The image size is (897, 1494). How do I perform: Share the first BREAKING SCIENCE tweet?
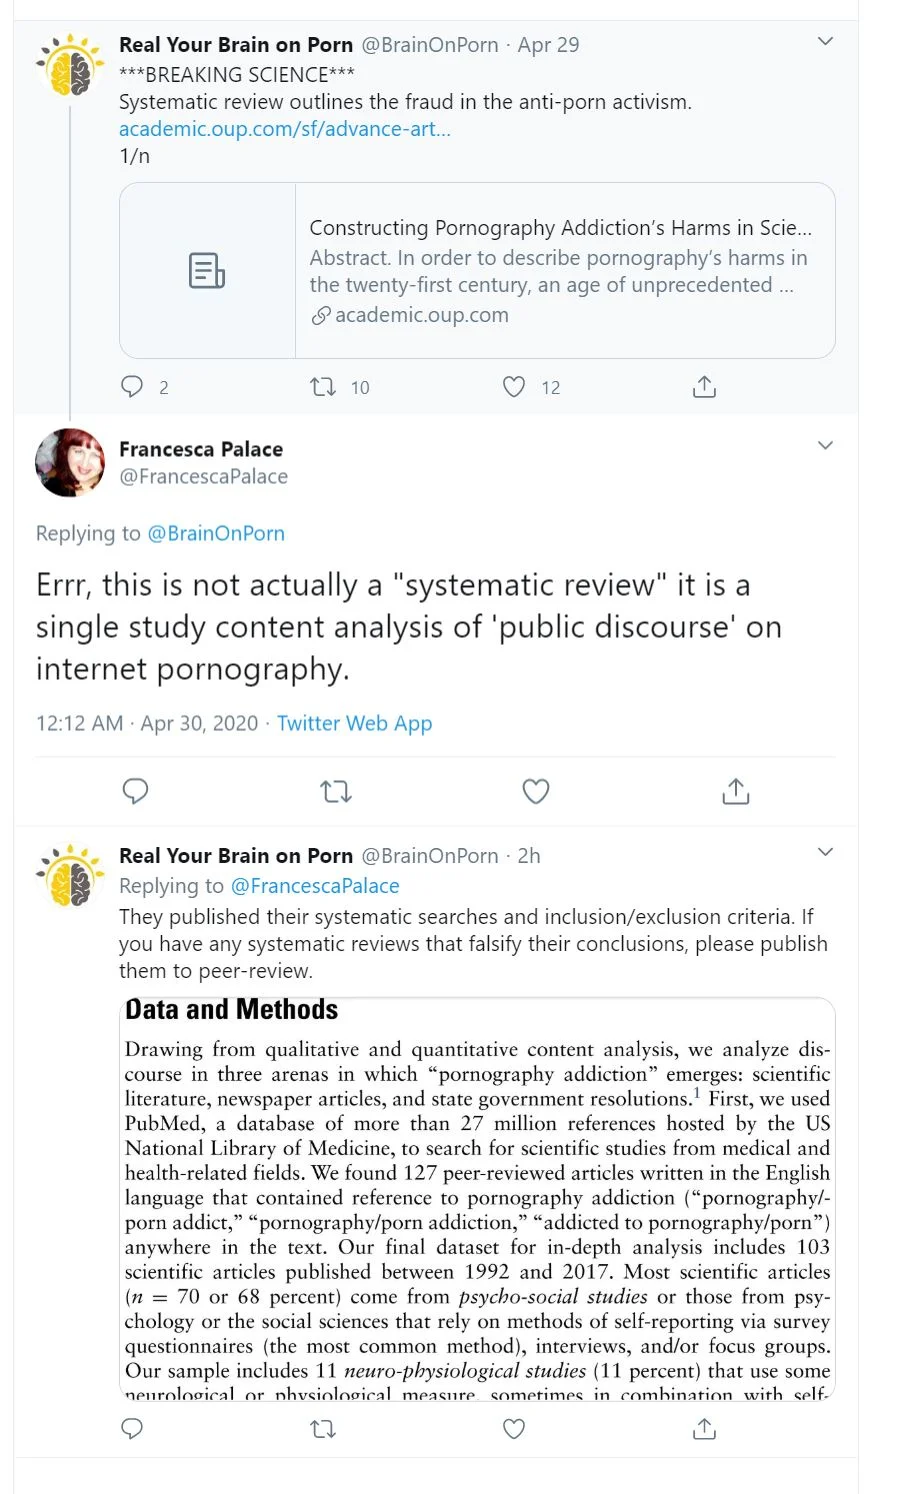tap(704, 387)
